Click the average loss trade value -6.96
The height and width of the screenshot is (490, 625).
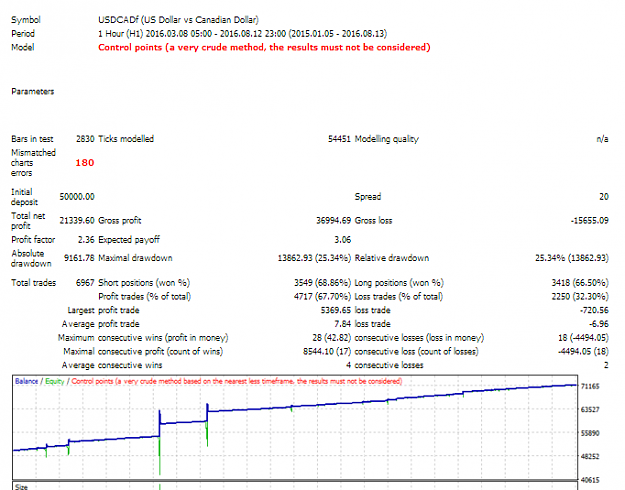[600, 324]
